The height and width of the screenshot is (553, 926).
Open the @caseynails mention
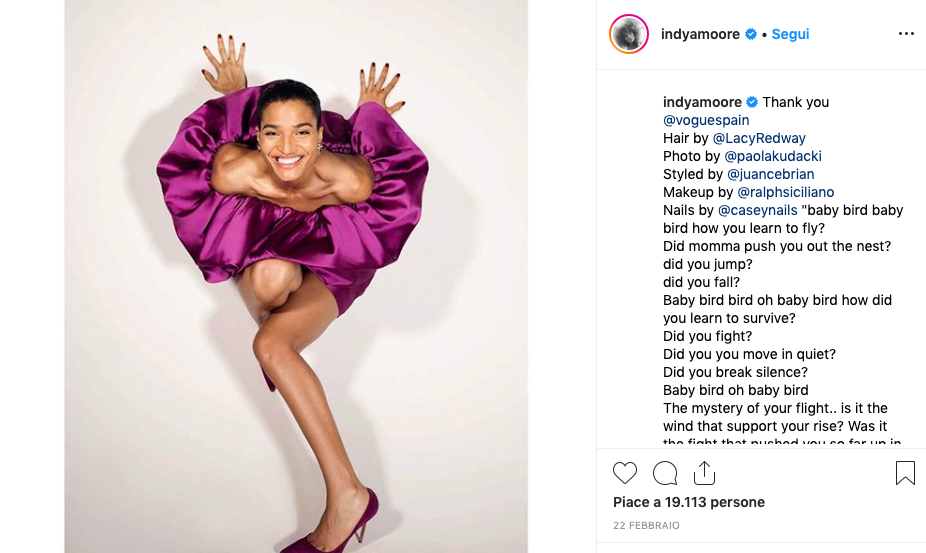[x=757, y=210]
